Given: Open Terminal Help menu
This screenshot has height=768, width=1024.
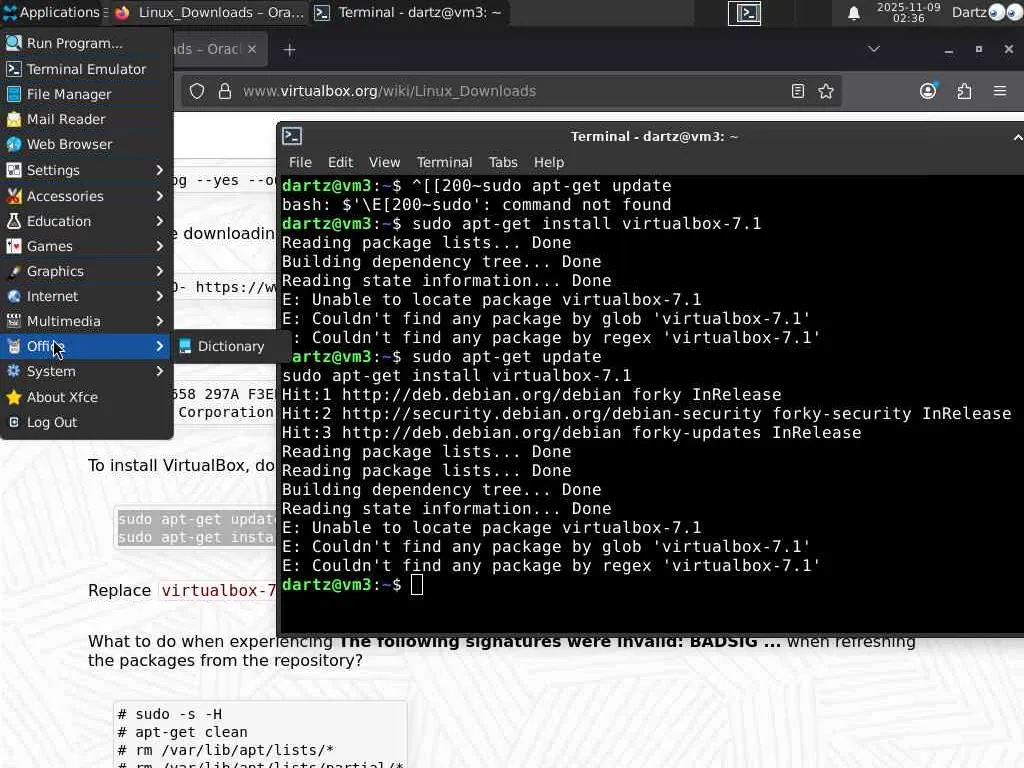Looking at the screenshot, I should coord(549,162).
